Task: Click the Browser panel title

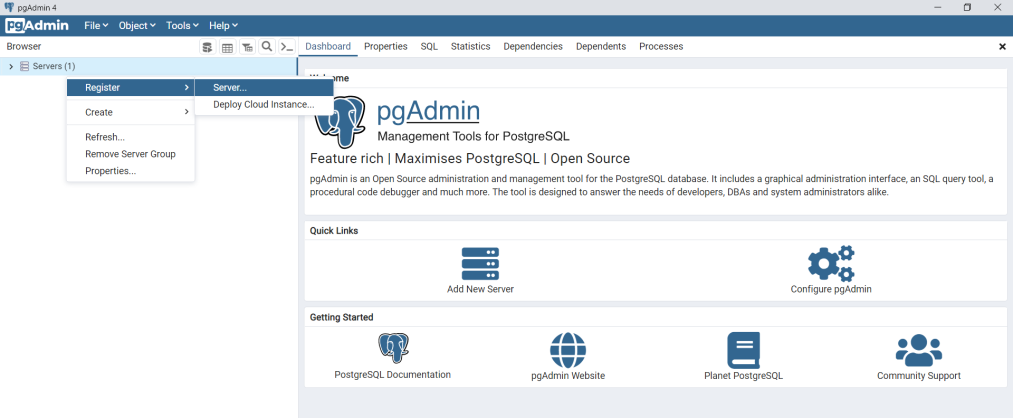Action: click(24, 47)
